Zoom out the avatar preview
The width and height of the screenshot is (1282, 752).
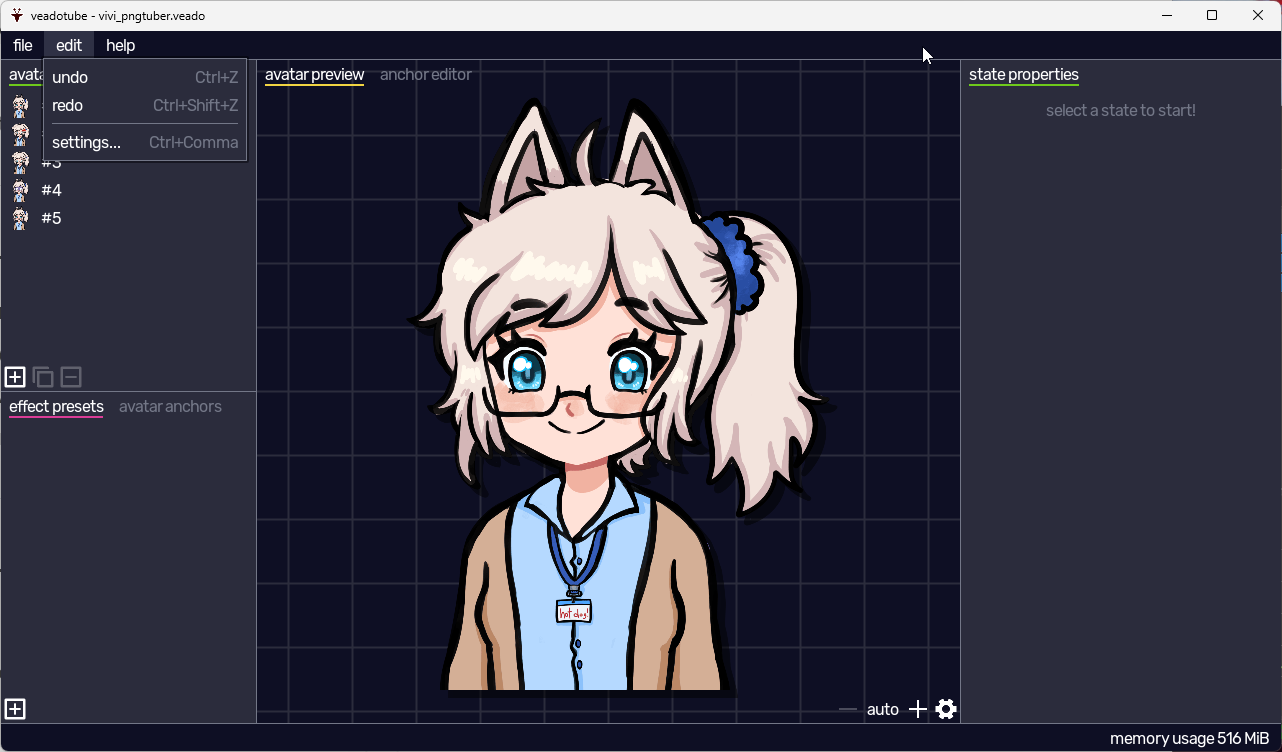click(848, 709)
